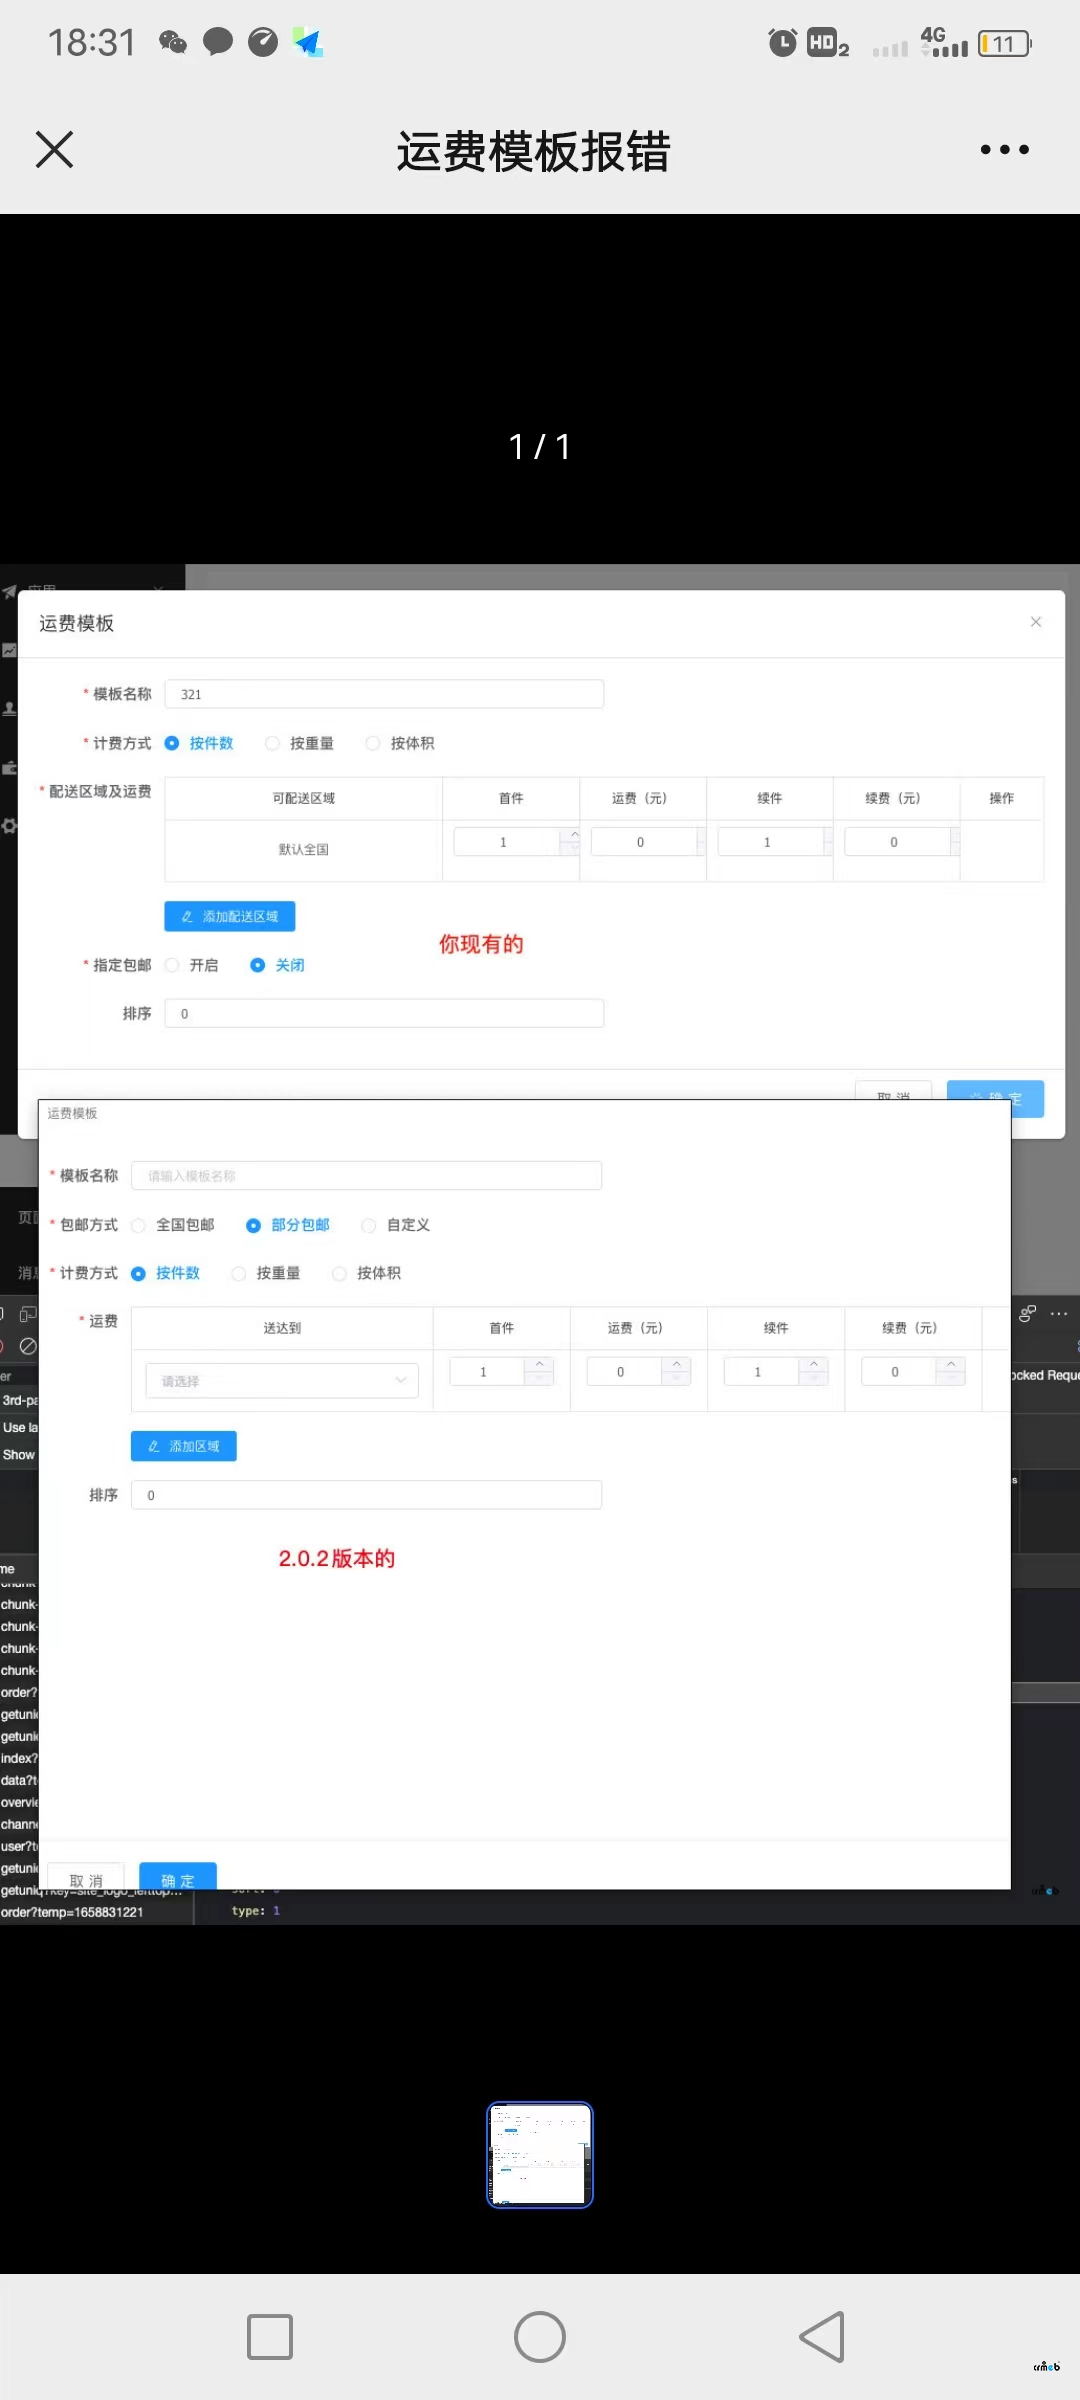Close the 运费模板报错 image viewer
This screenshot has height=2400, width=1080.
(x=54, y=150)
